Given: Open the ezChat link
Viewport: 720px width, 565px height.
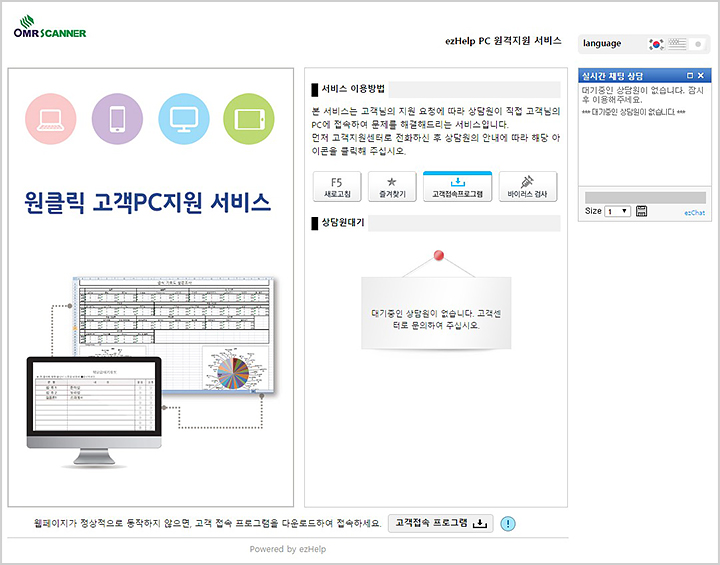Looking at the screenshot, I should (x=694, y=213).
